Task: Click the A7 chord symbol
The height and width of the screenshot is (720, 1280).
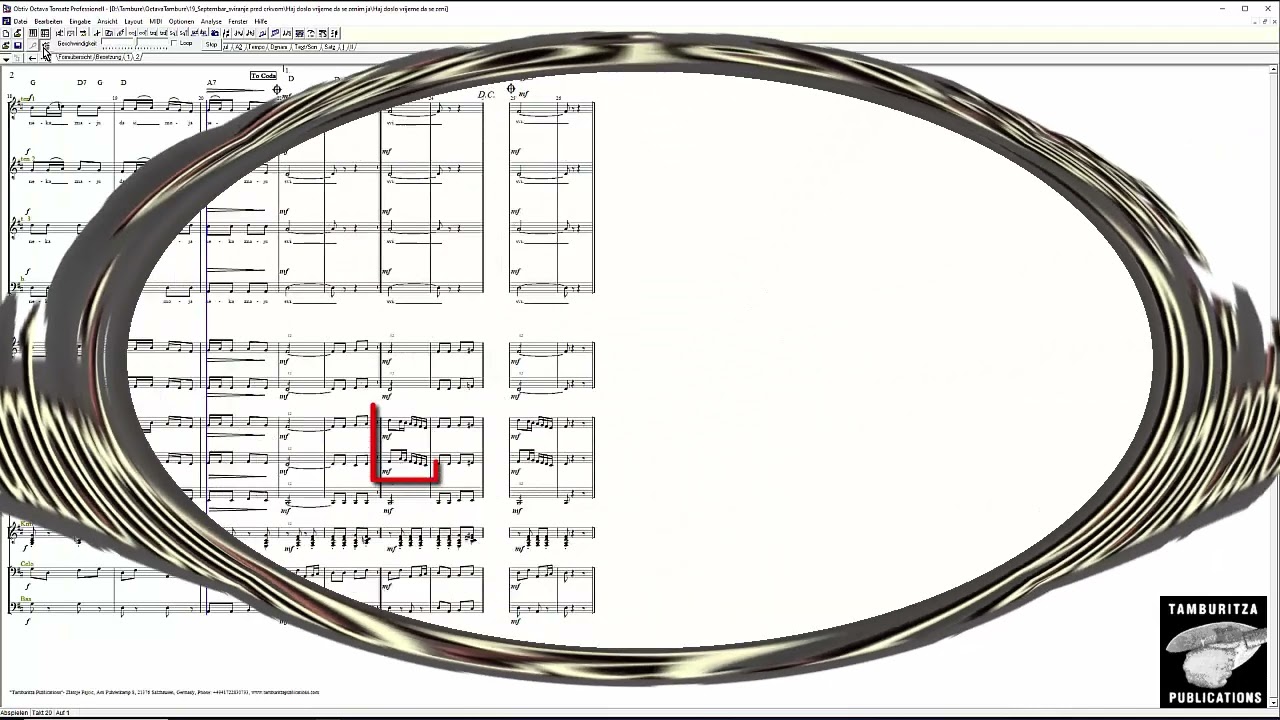Action: tap(212, 83)
